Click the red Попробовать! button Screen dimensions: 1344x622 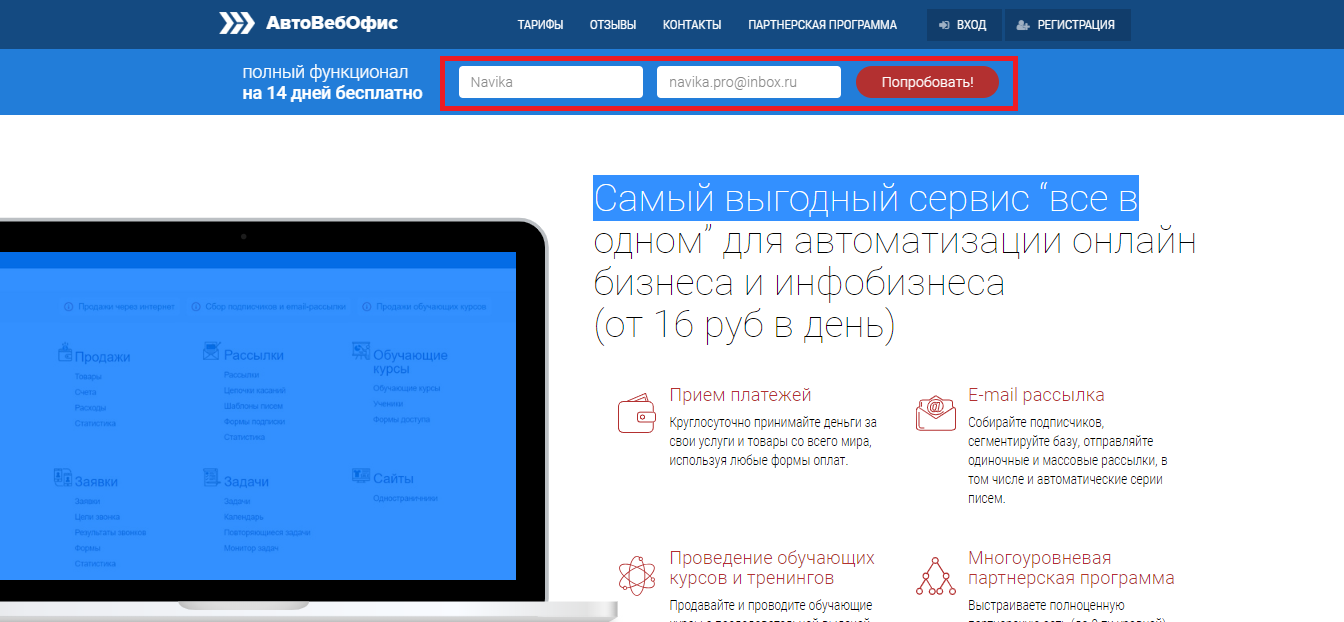coord(927,82)
